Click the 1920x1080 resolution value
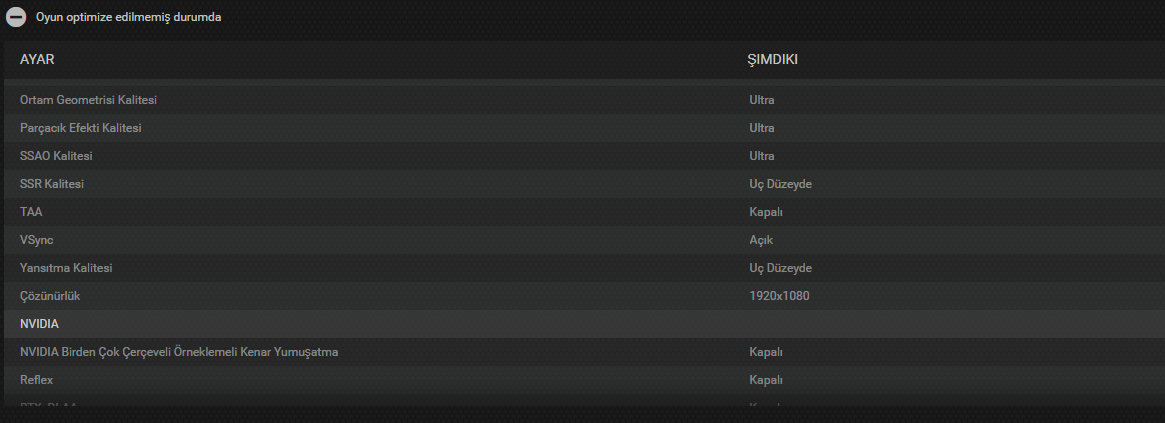Viewport: 1165px width, 423px height. [x=780, y=296]
